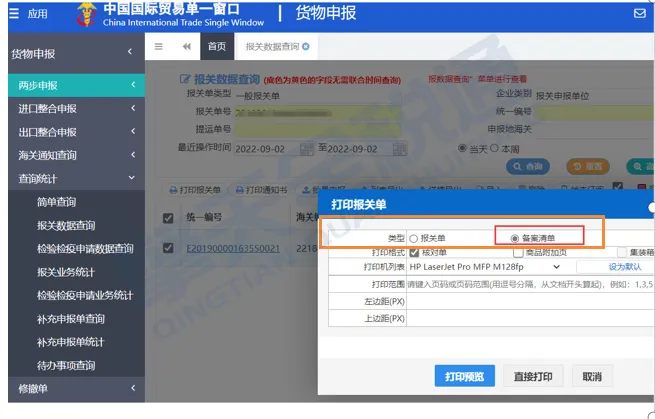Click the 打印范围 page range input field
Screen dimensions: 655x419
point(530,284)
